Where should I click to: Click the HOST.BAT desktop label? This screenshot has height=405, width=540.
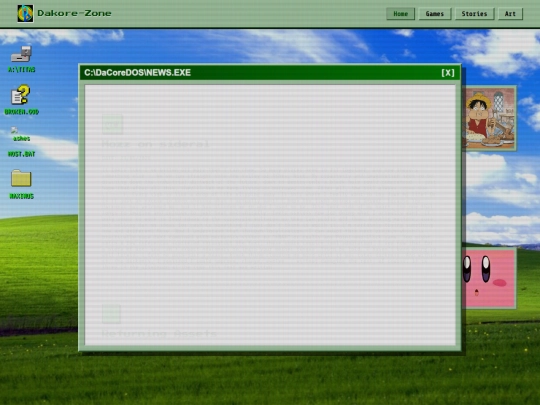(21, 154)
